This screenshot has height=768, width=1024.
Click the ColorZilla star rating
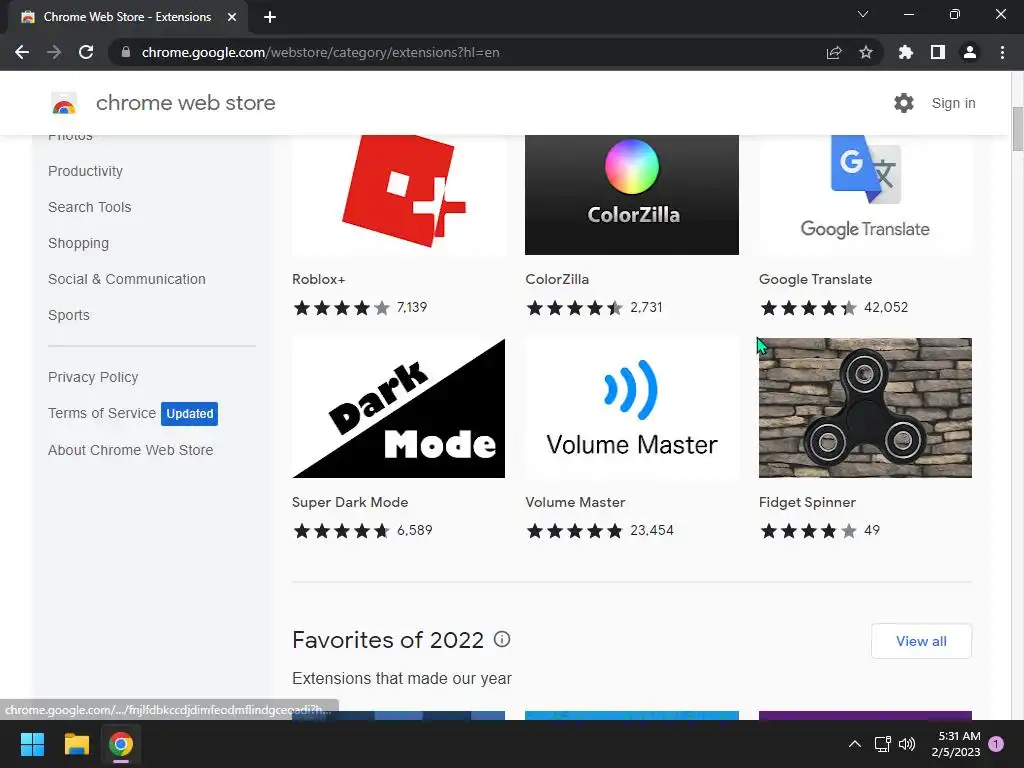pyautogui.click(x=575, y=308)
